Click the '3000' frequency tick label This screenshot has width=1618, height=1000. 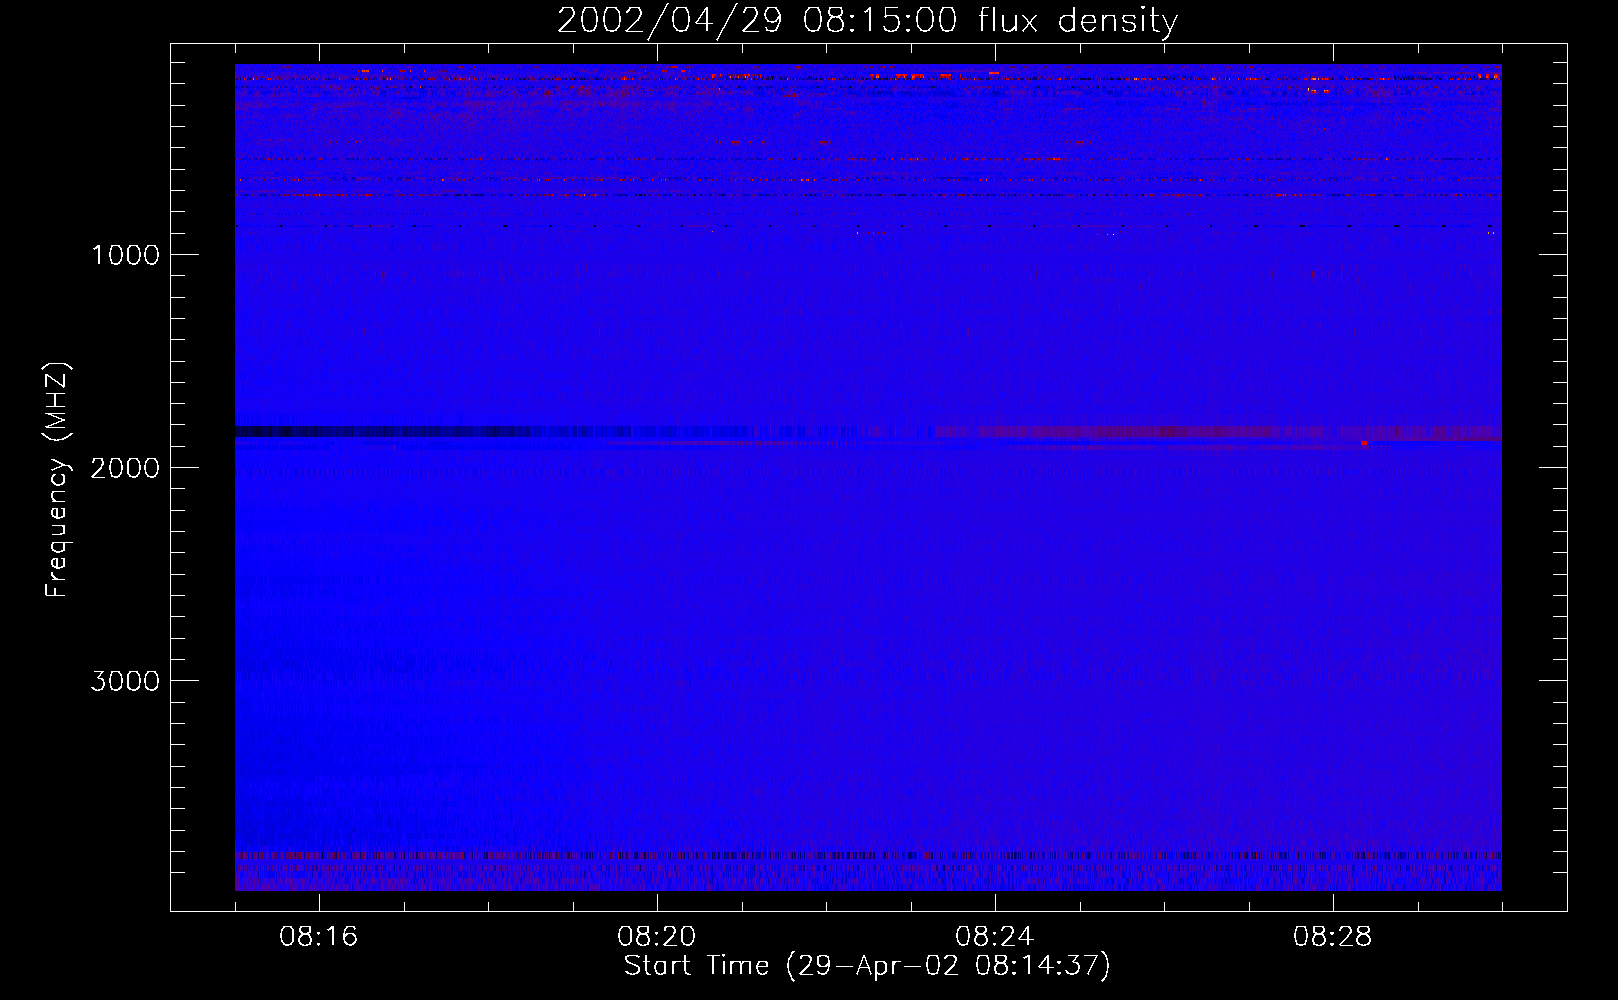[125, 681]
